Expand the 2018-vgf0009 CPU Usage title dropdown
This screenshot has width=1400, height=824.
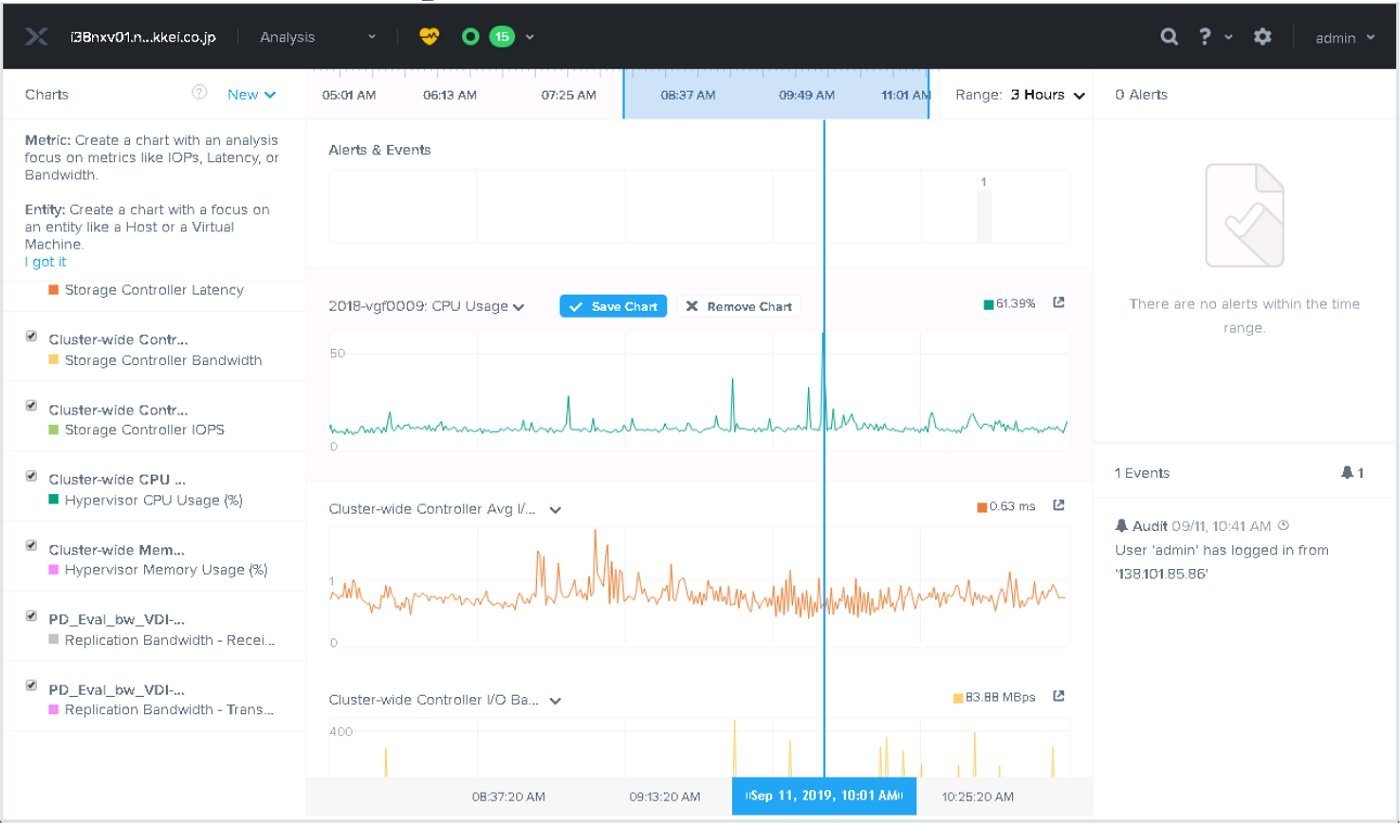[x=519, y=307]
